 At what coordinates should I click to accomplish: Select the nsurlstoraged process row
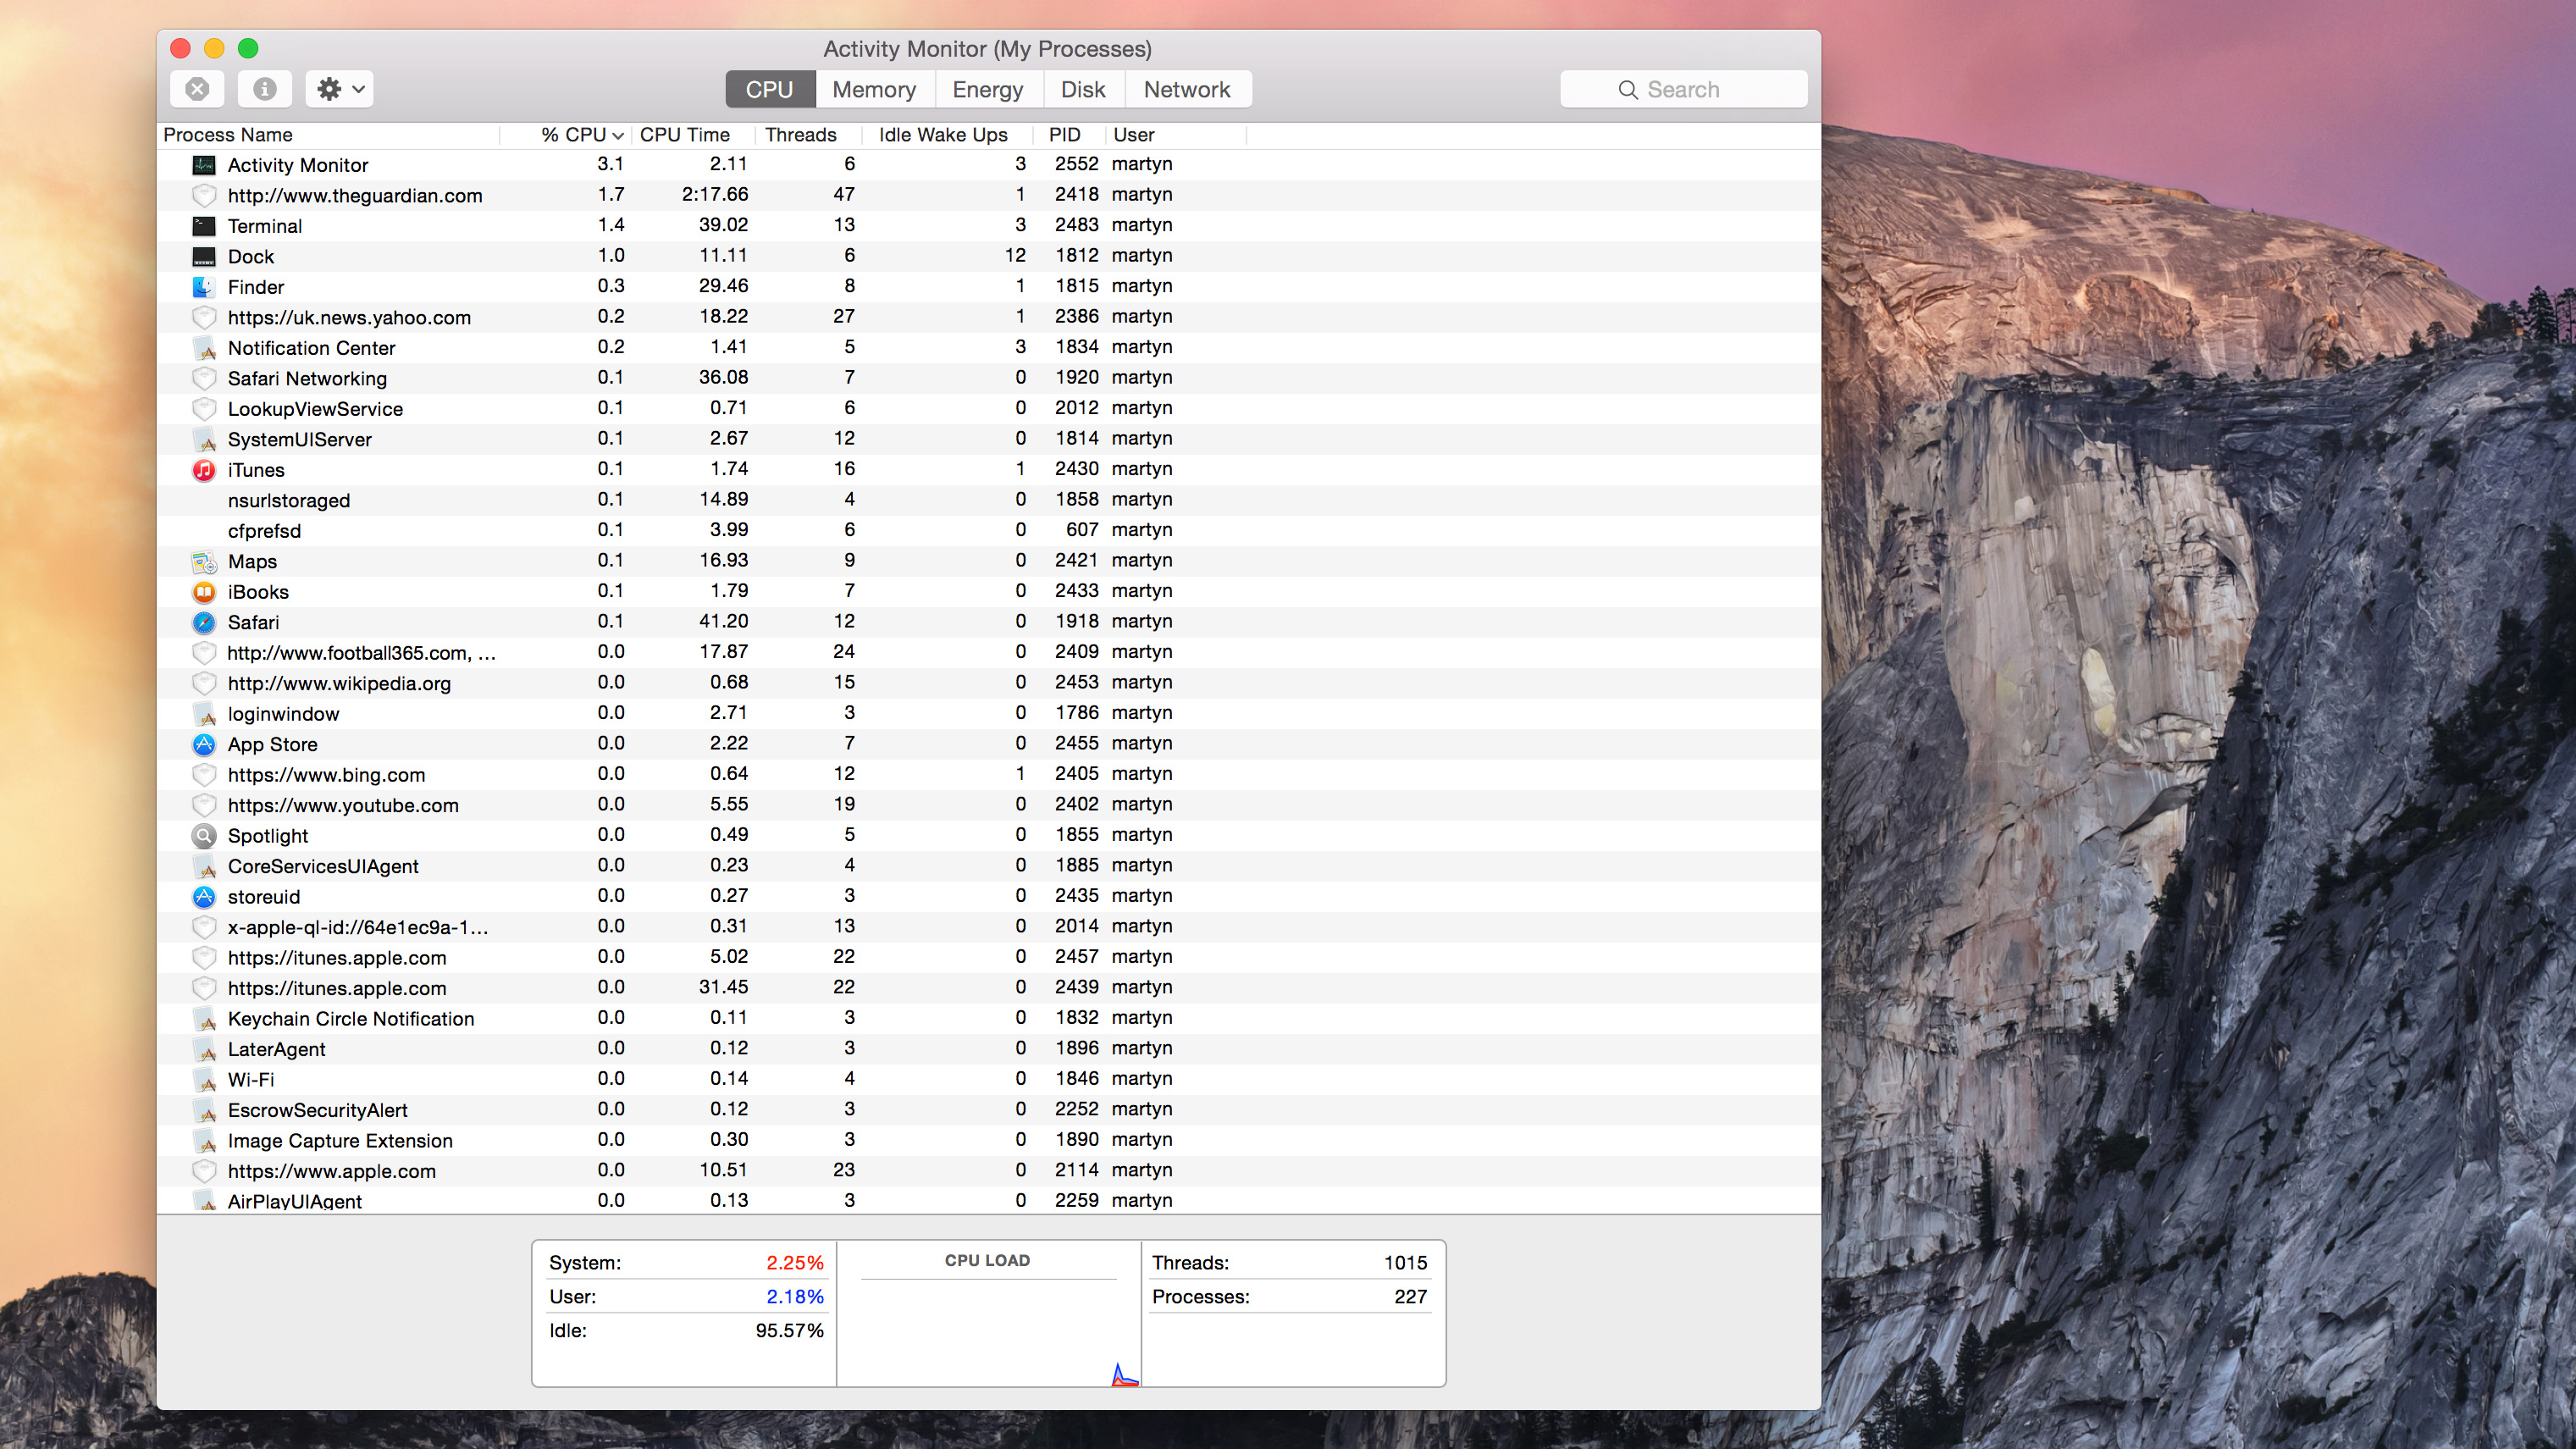[988, 500]
